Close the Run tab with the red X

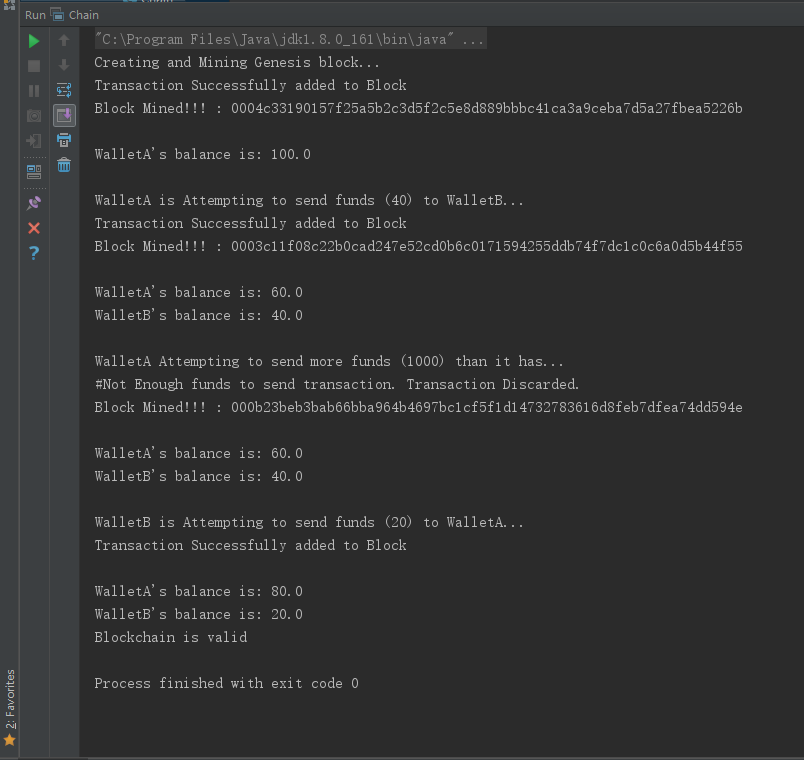(34, 228)
